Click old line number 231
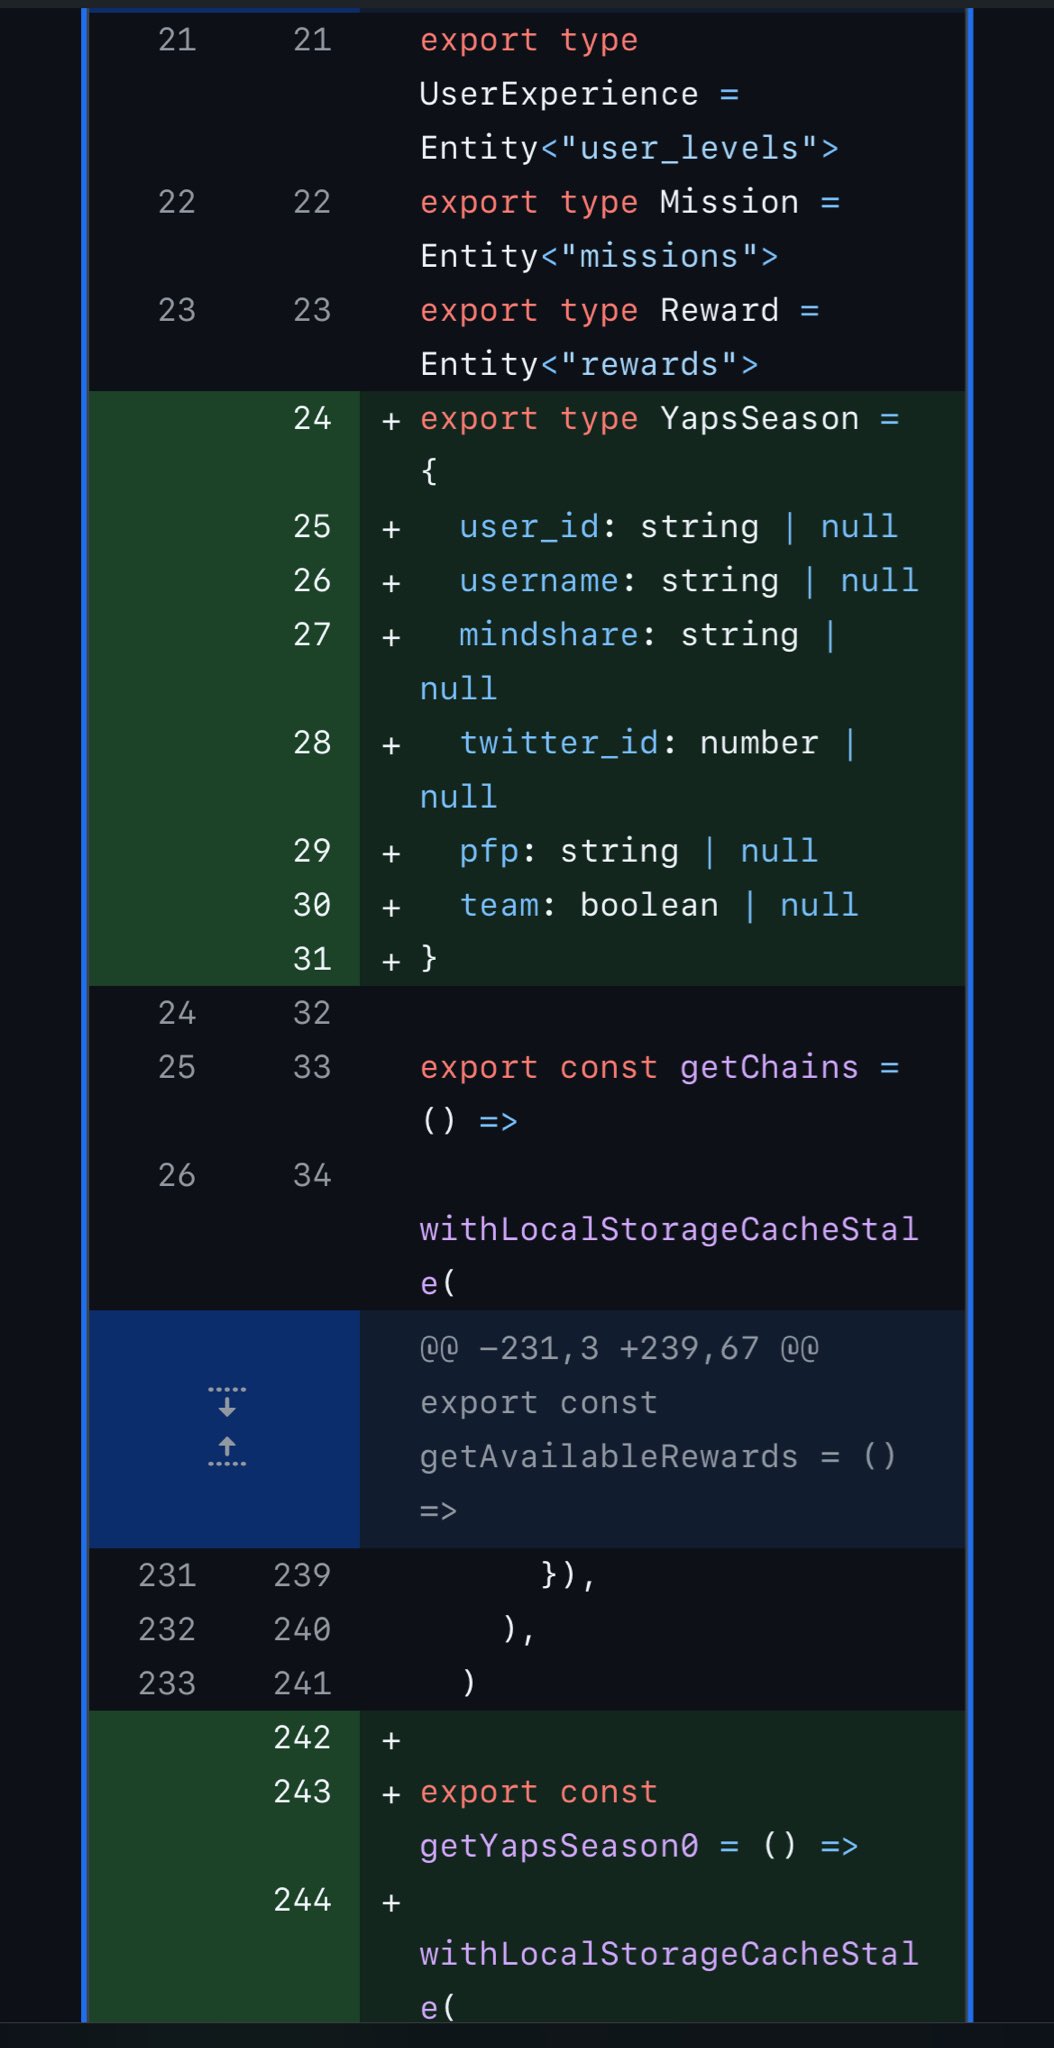 point(167,1575)
